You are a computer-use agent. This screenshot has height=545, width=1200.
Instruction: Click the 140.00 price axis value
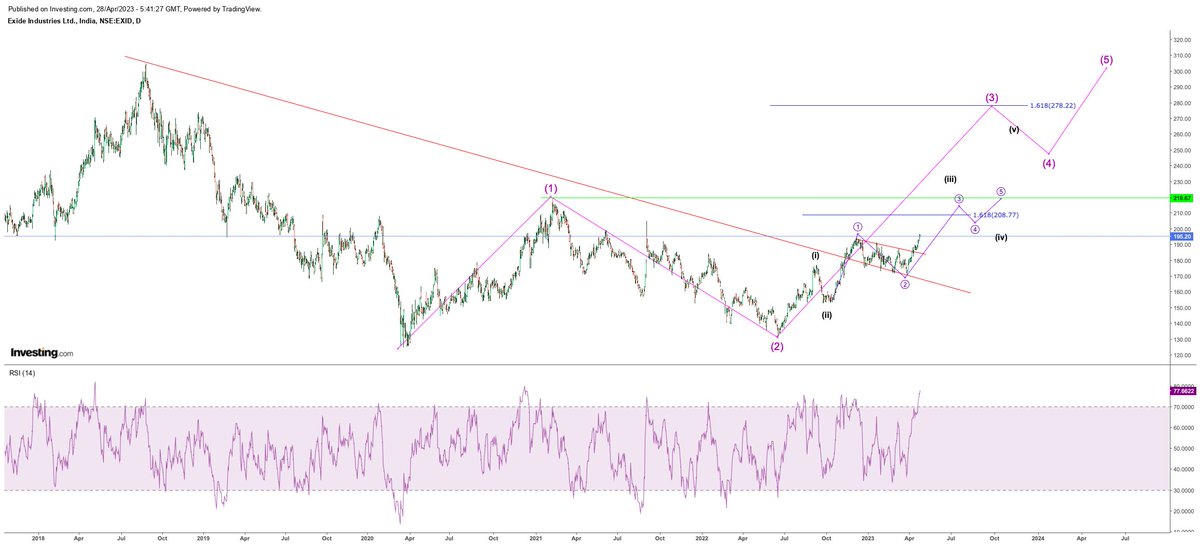click(x=1181, y=323)
